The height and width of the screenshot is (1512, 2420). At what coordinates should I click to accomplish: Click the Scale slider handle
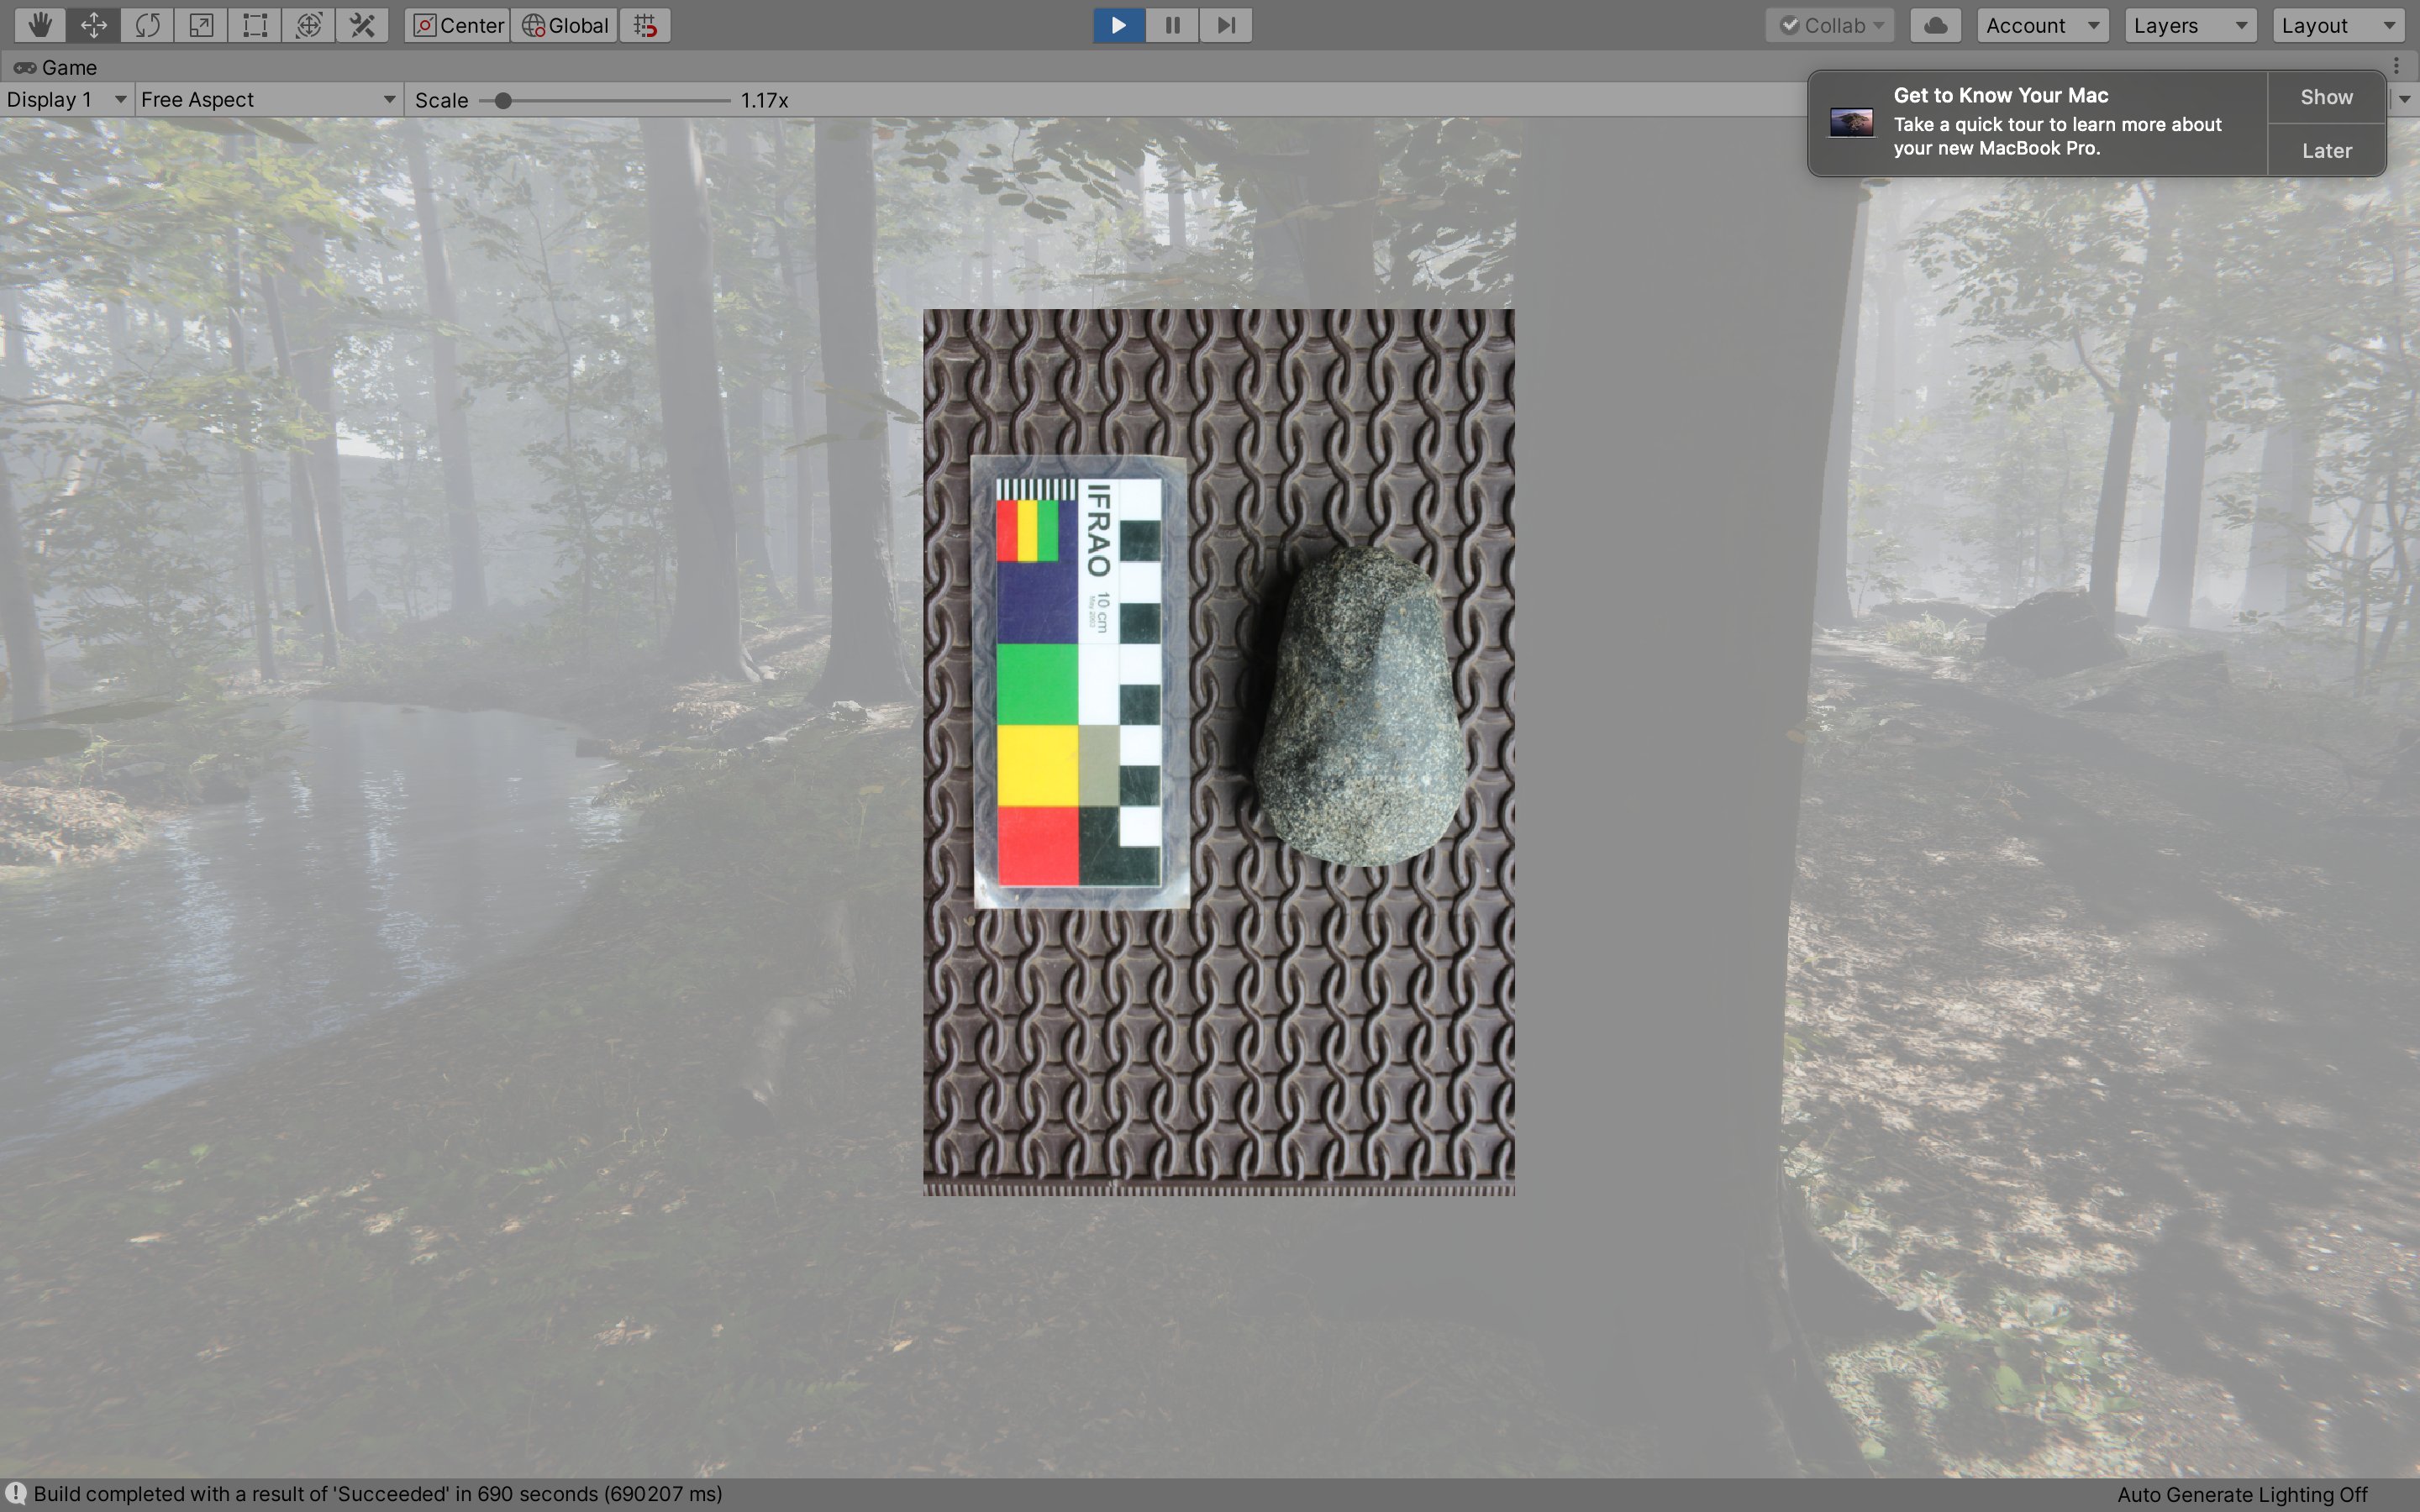point(503,100)
